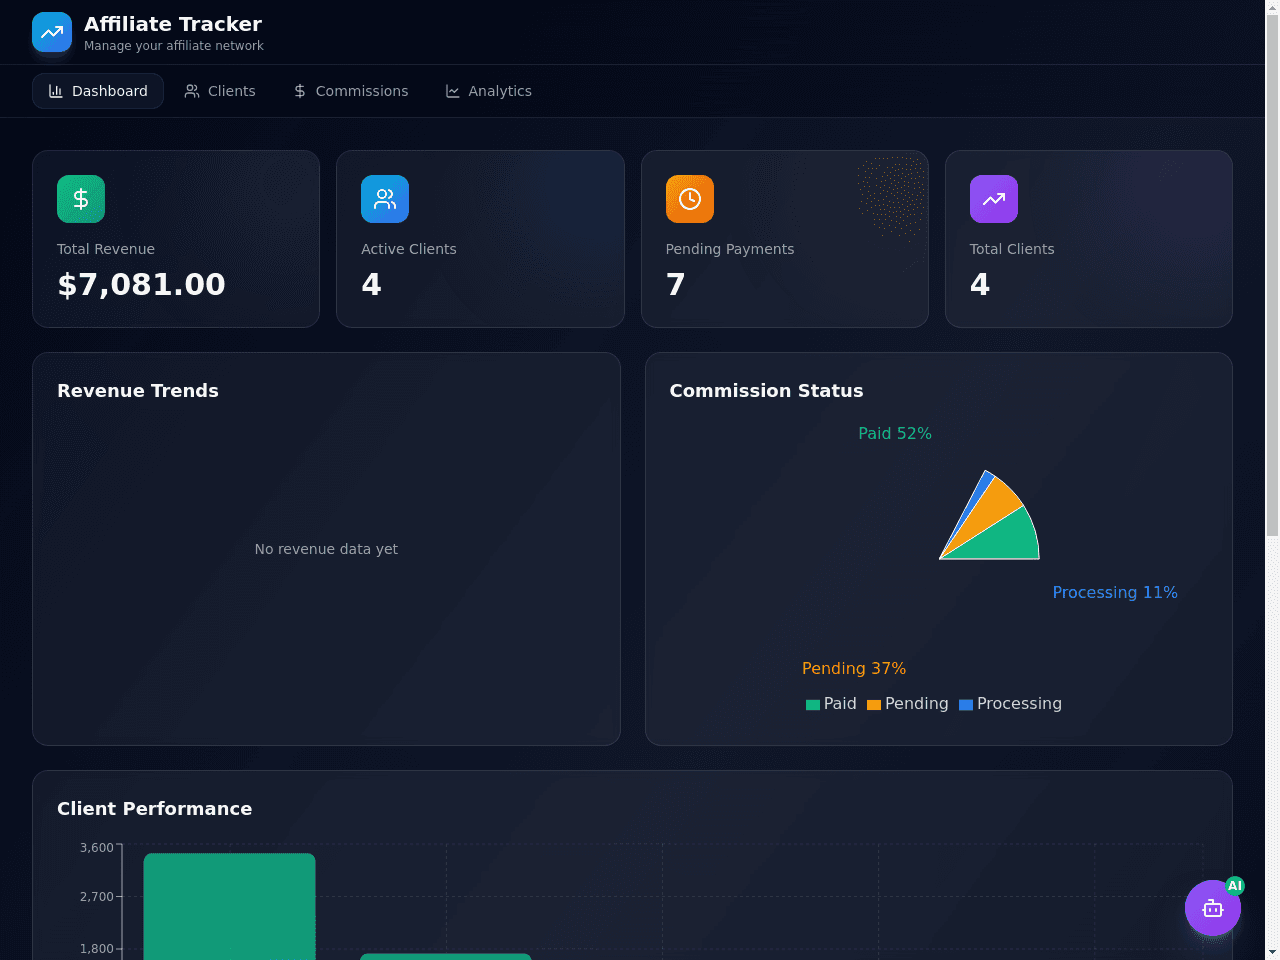Image resolution: width=1280 pixels, height=960 pixels.
Task: Open the Analytics tab
Action: [x=488, y=91]
